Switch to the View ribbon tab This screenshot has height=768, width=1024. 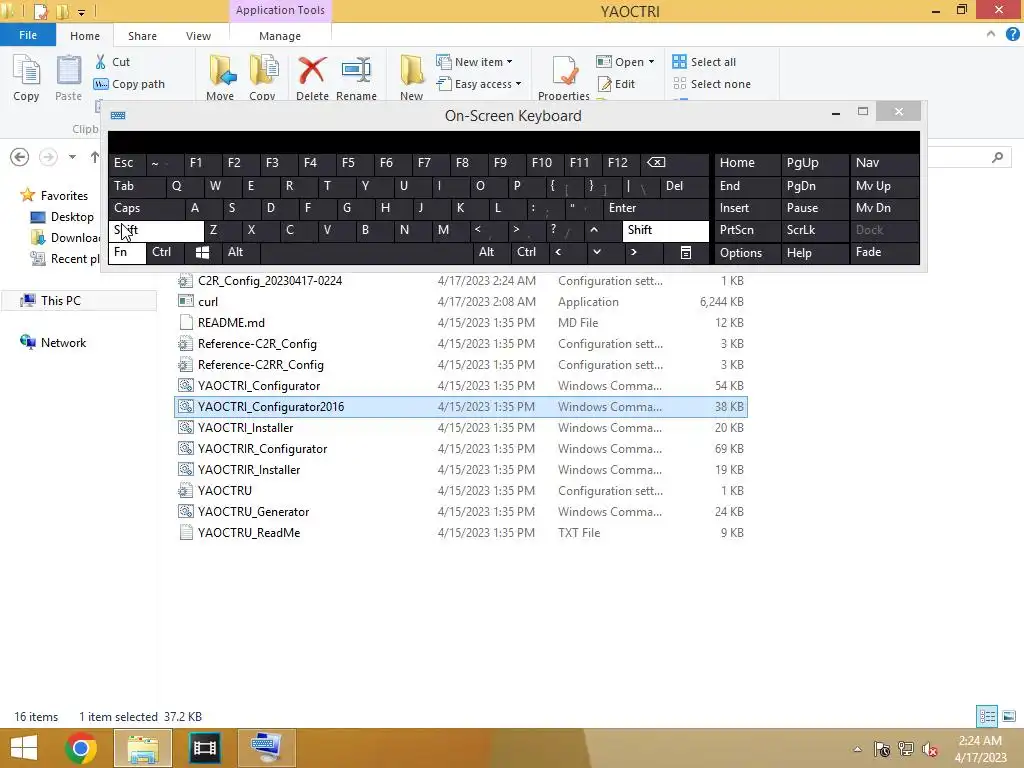tap(199, 36)
